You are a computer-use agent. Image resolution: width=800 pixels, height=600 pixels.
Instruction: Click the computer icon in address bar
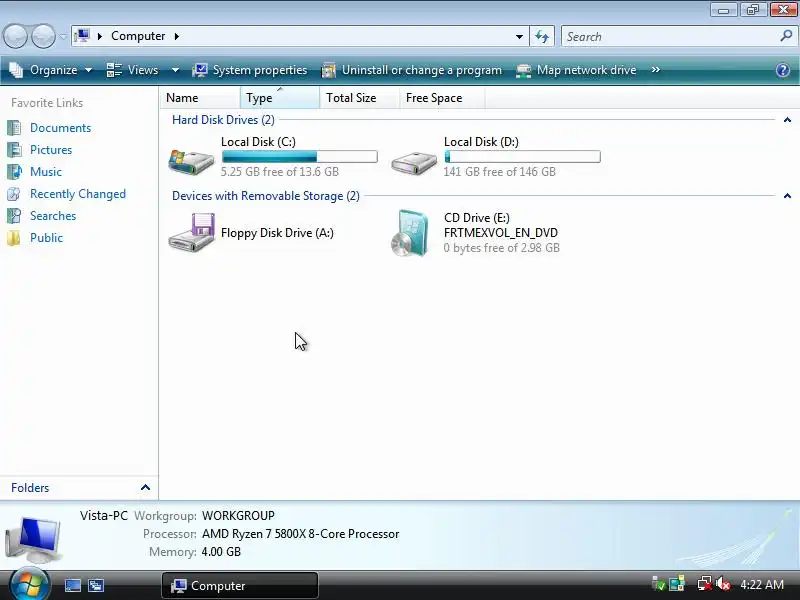coord(82,36)
